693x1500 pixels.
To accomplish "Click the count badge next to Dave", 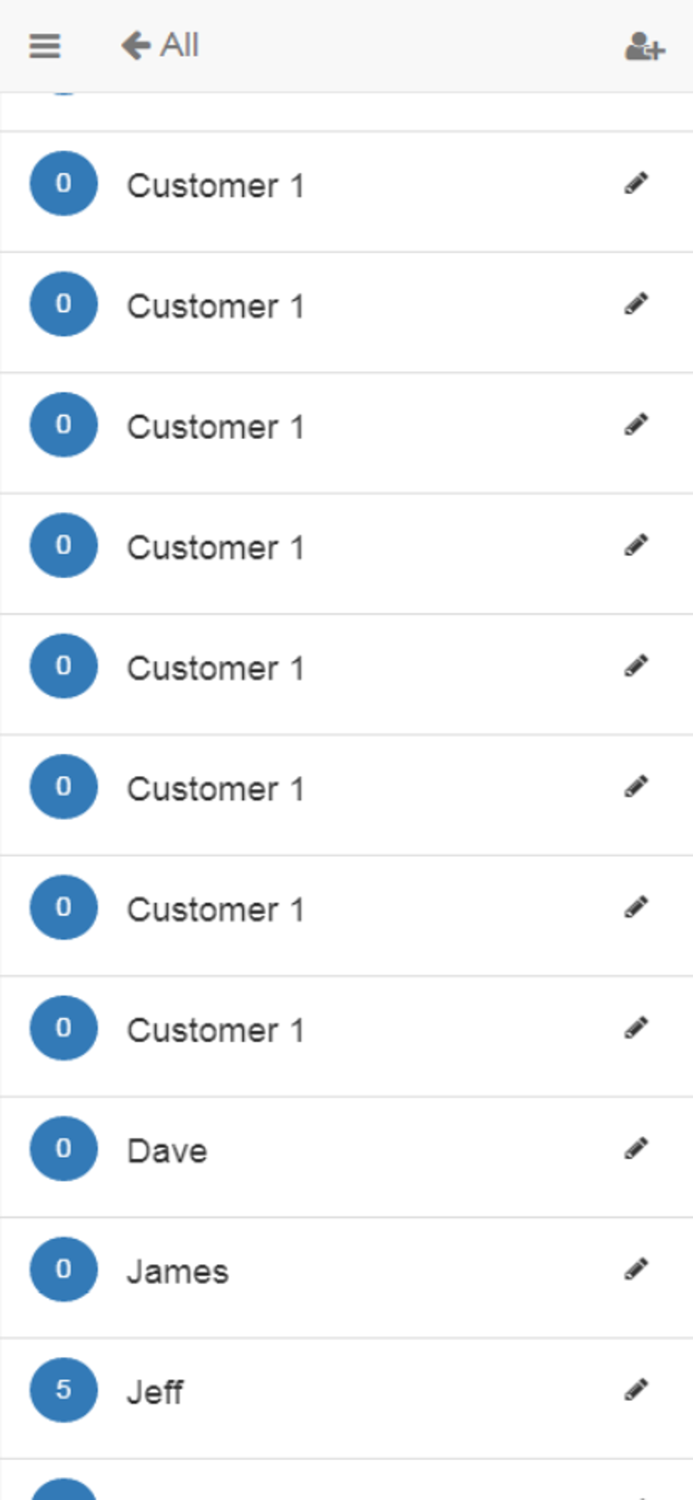I will [x=63, y=1148].
